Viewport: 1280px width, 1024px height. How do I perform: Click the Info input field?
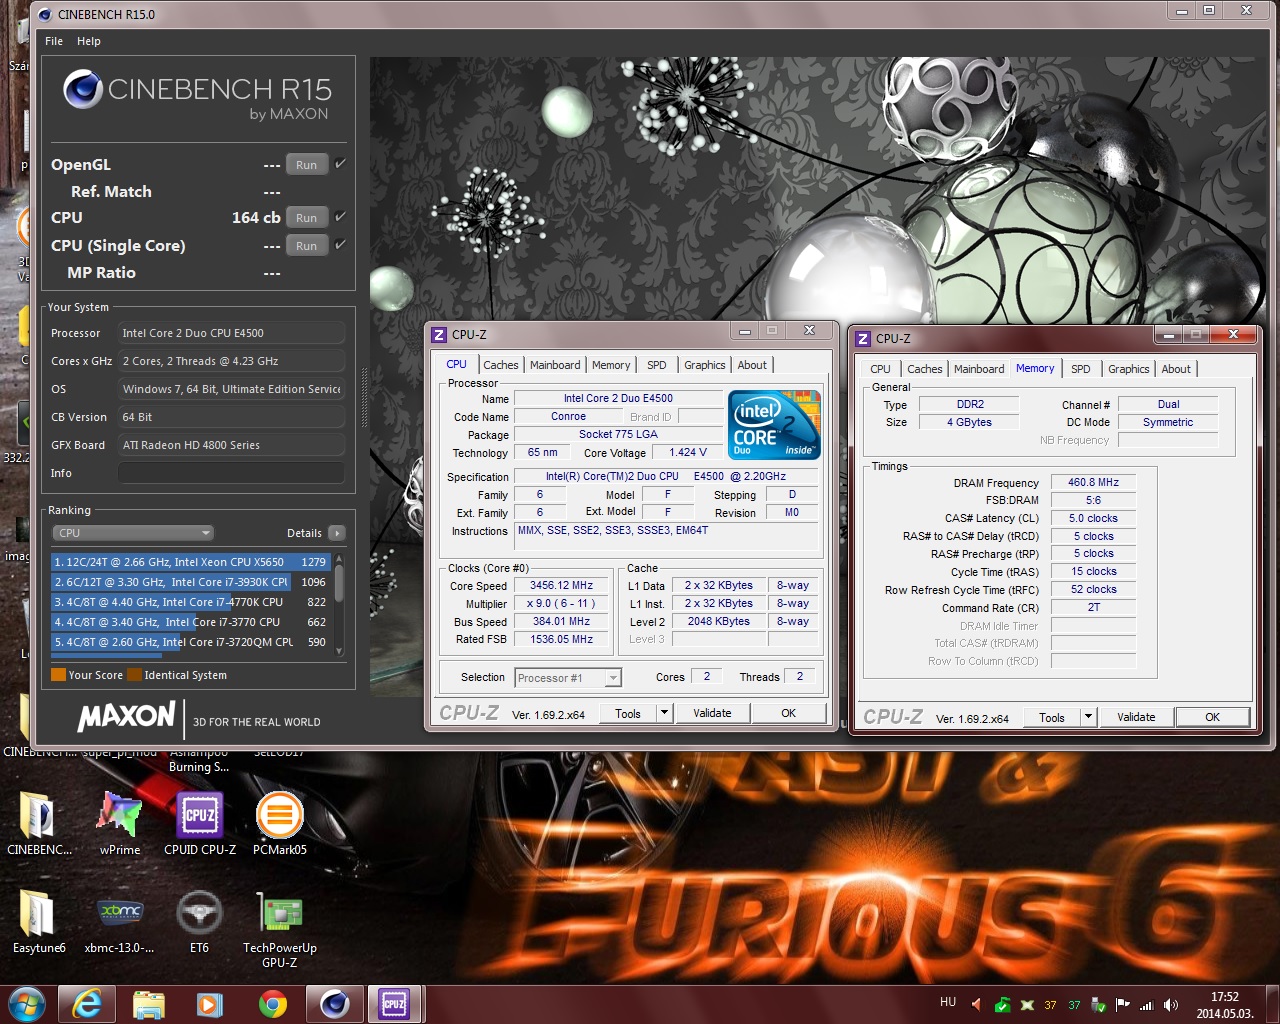tap(231, 473)
